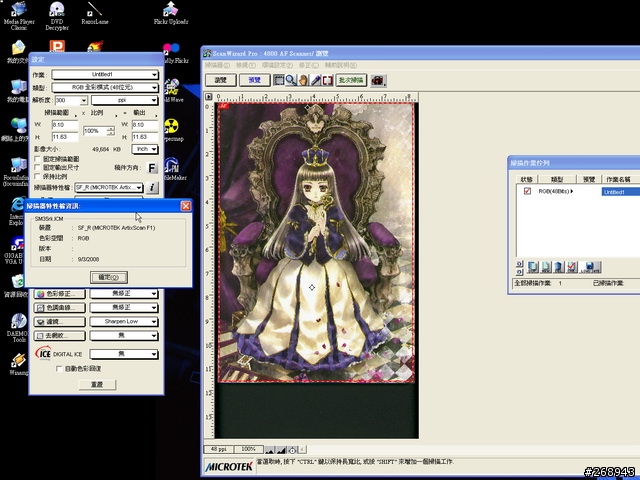Open the 掃描器 menu
This screenshot has height=480, width=640.
217,65
